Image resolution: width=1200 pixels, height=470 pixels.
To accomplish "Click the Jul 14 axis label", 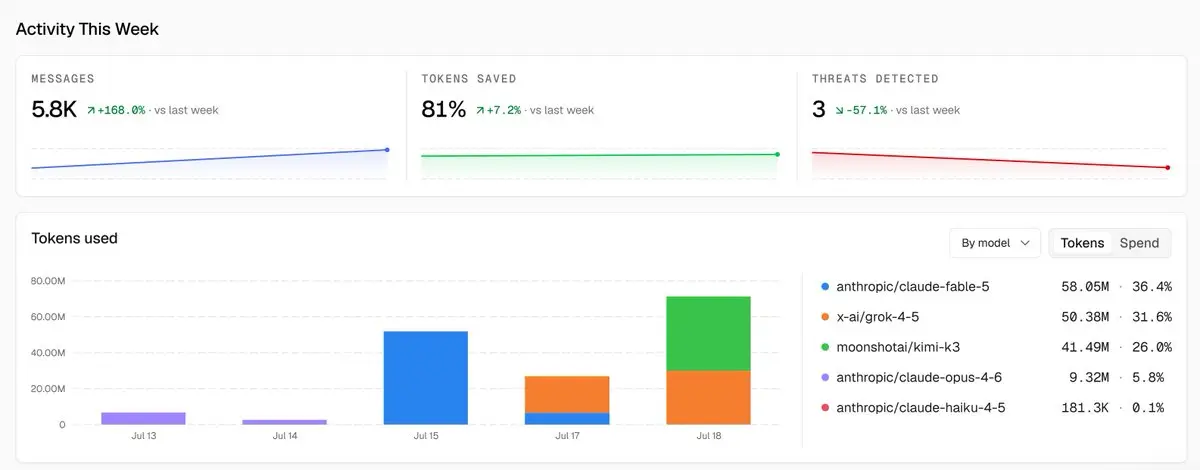I will [284, 437].
